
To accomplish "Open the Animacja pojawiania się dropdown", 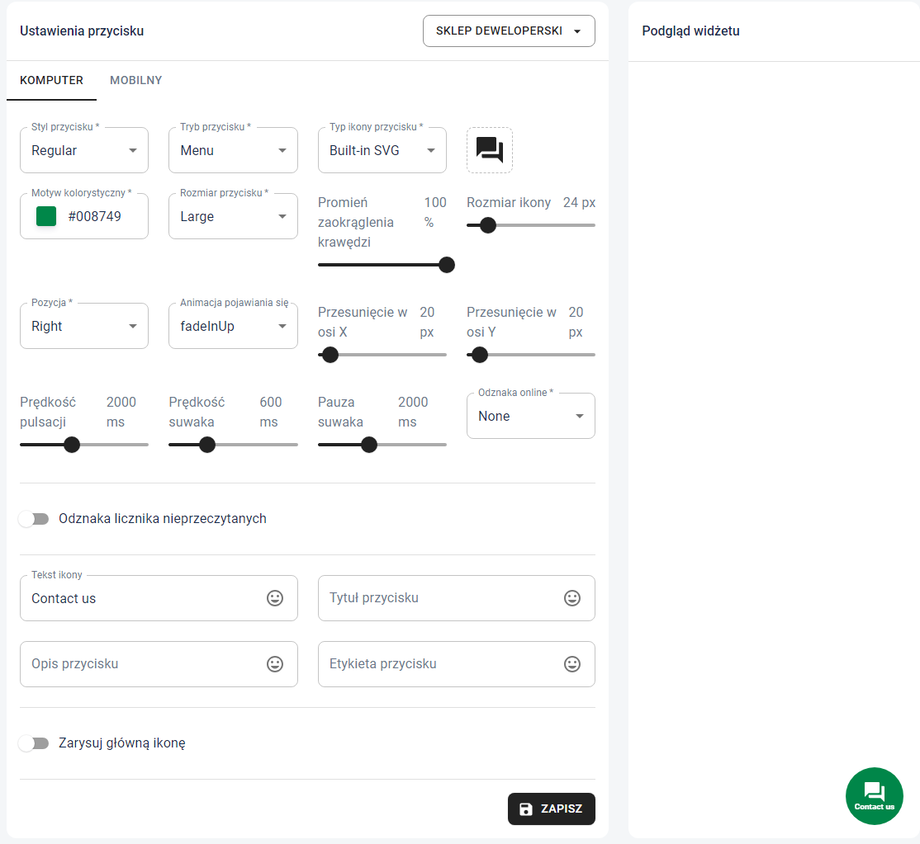I will coord(233,327).
